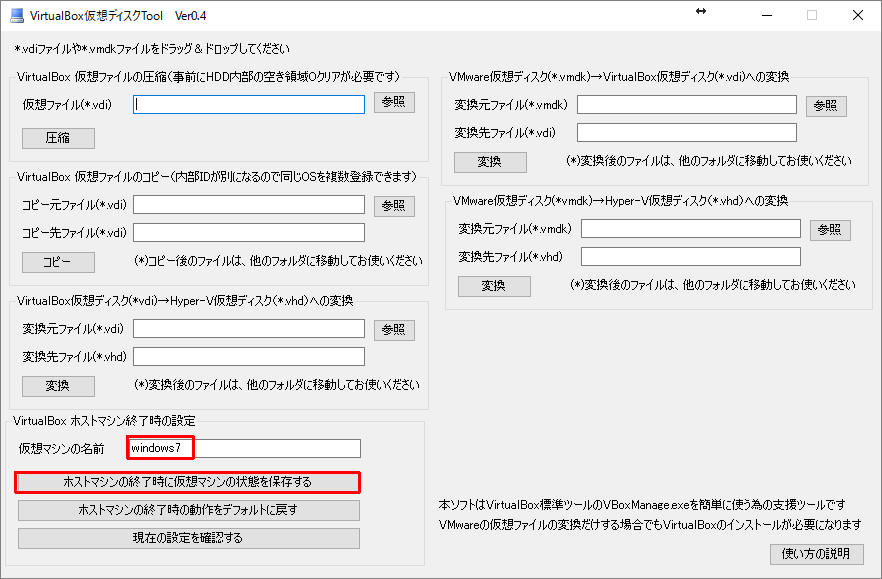This screenshot has width=882, height=579.
Task: Click the VirtualBox仮想ディスクTool title bar icon
Action: (x=17, y=16)
